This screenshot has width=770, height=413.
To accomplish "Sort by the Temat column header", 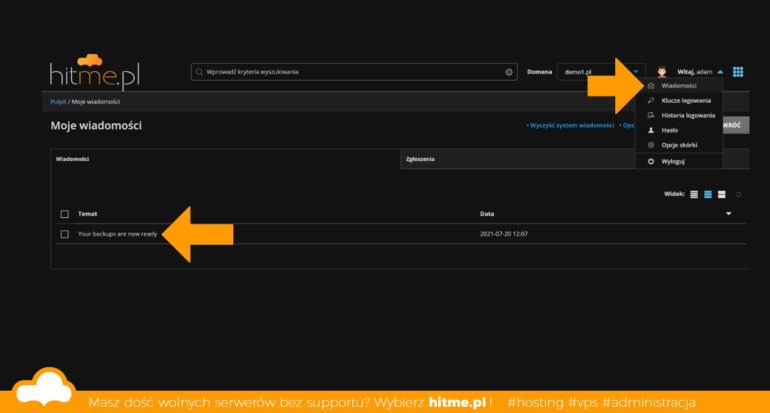I will [x=87, y=214].
